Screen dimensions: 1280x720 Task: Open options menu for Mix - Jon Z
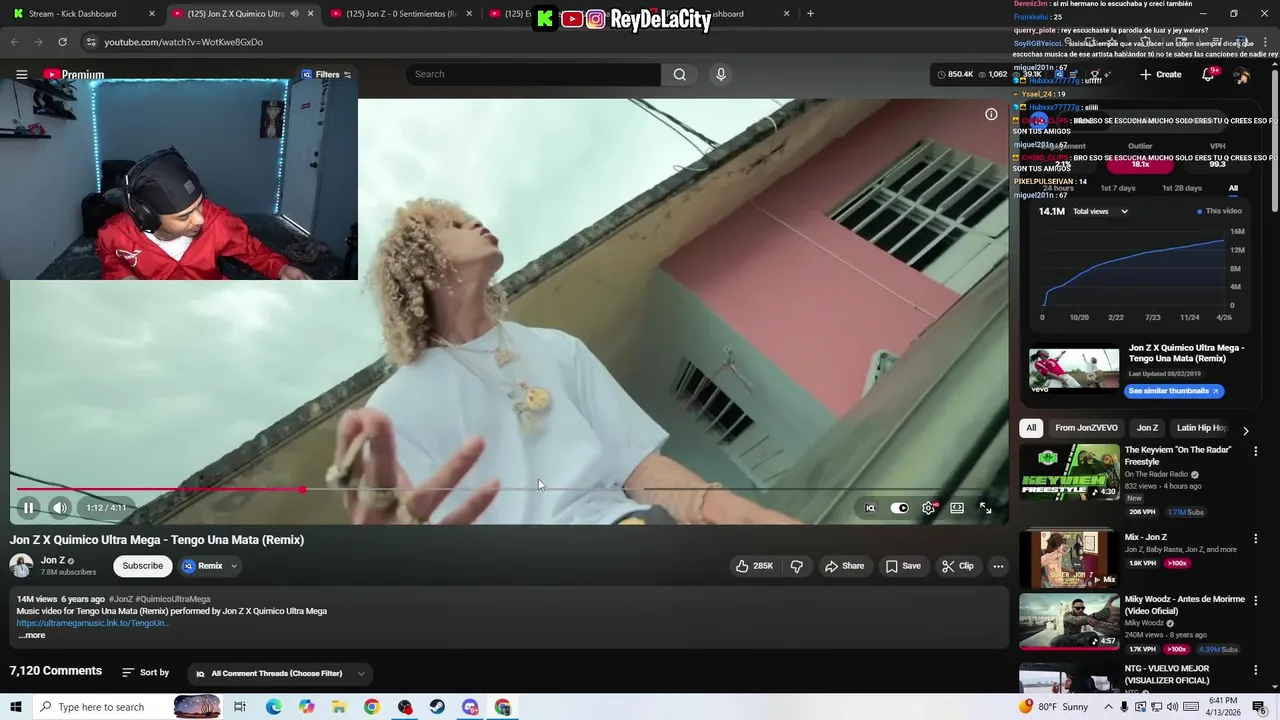tap(1256, 539)
